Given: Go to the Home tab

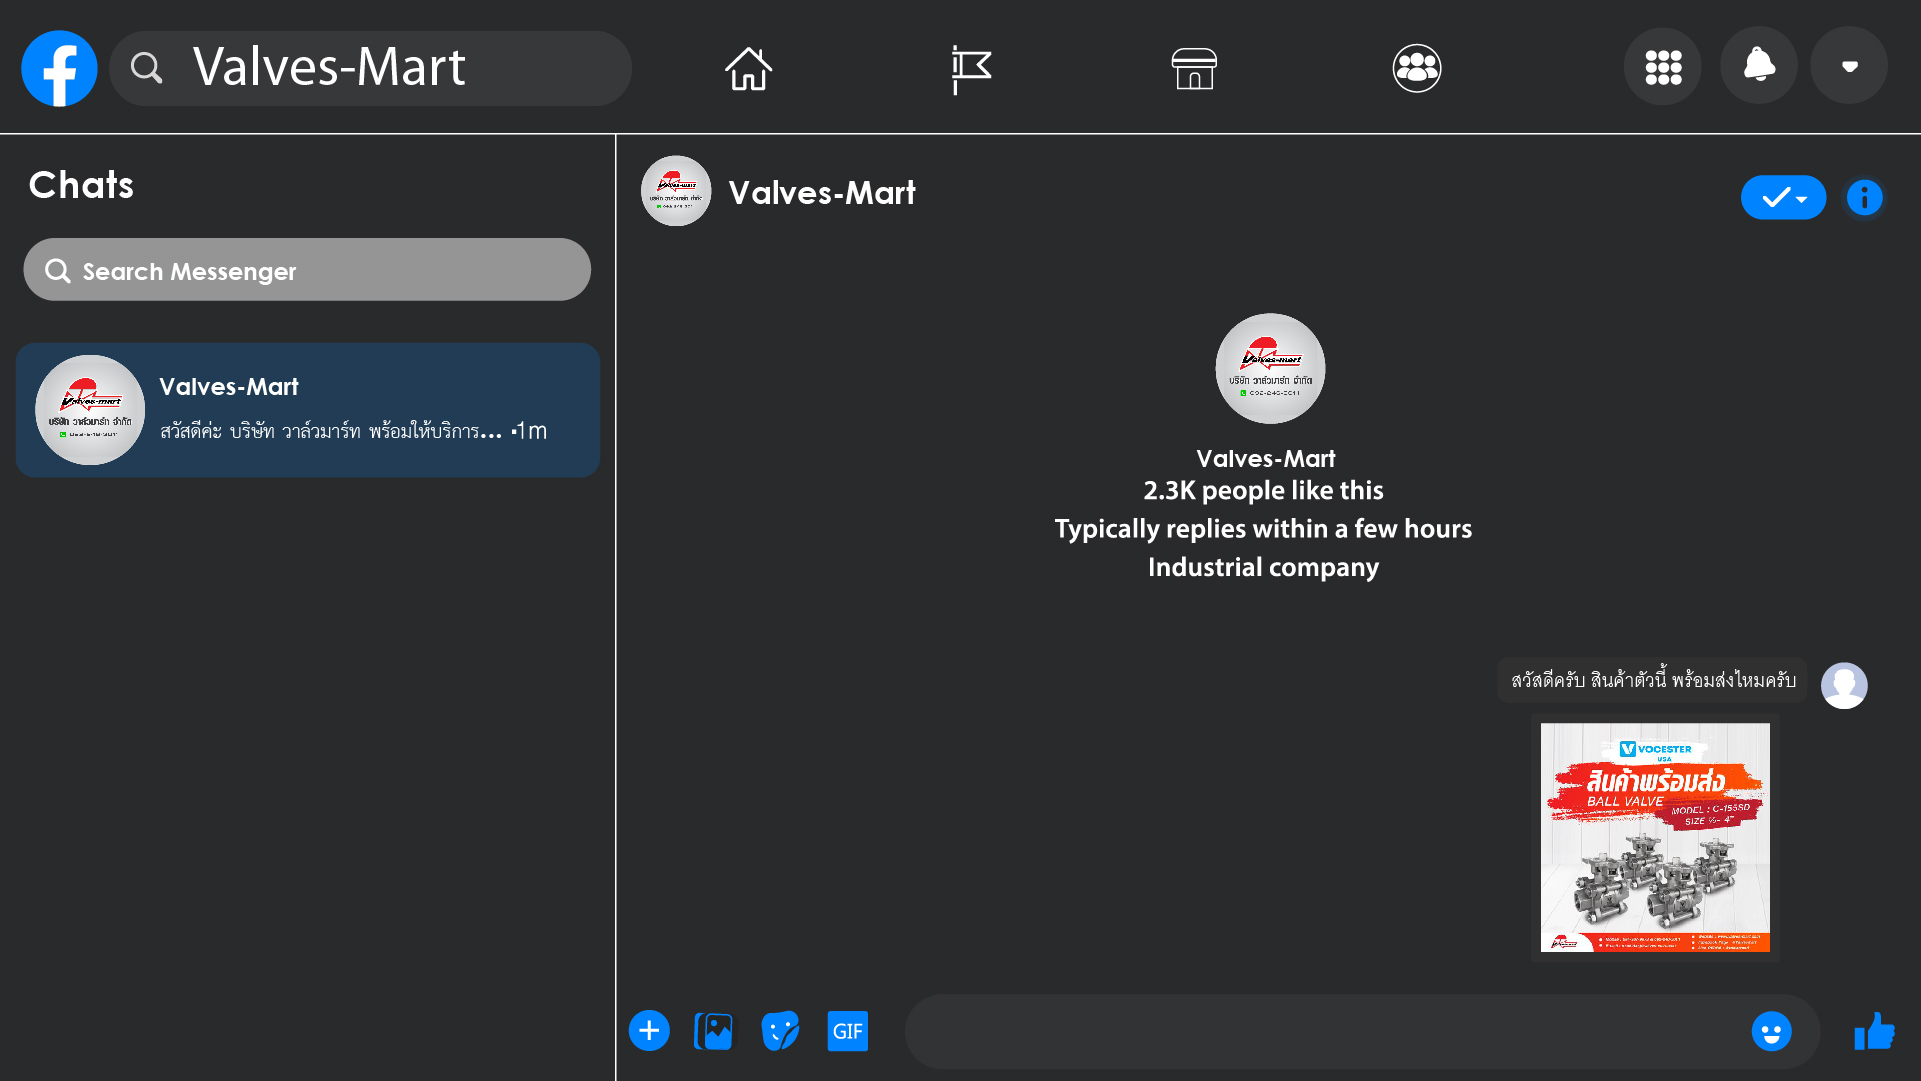Looking at the screenshot, I should pyautogui.click(x=748, y=68).
